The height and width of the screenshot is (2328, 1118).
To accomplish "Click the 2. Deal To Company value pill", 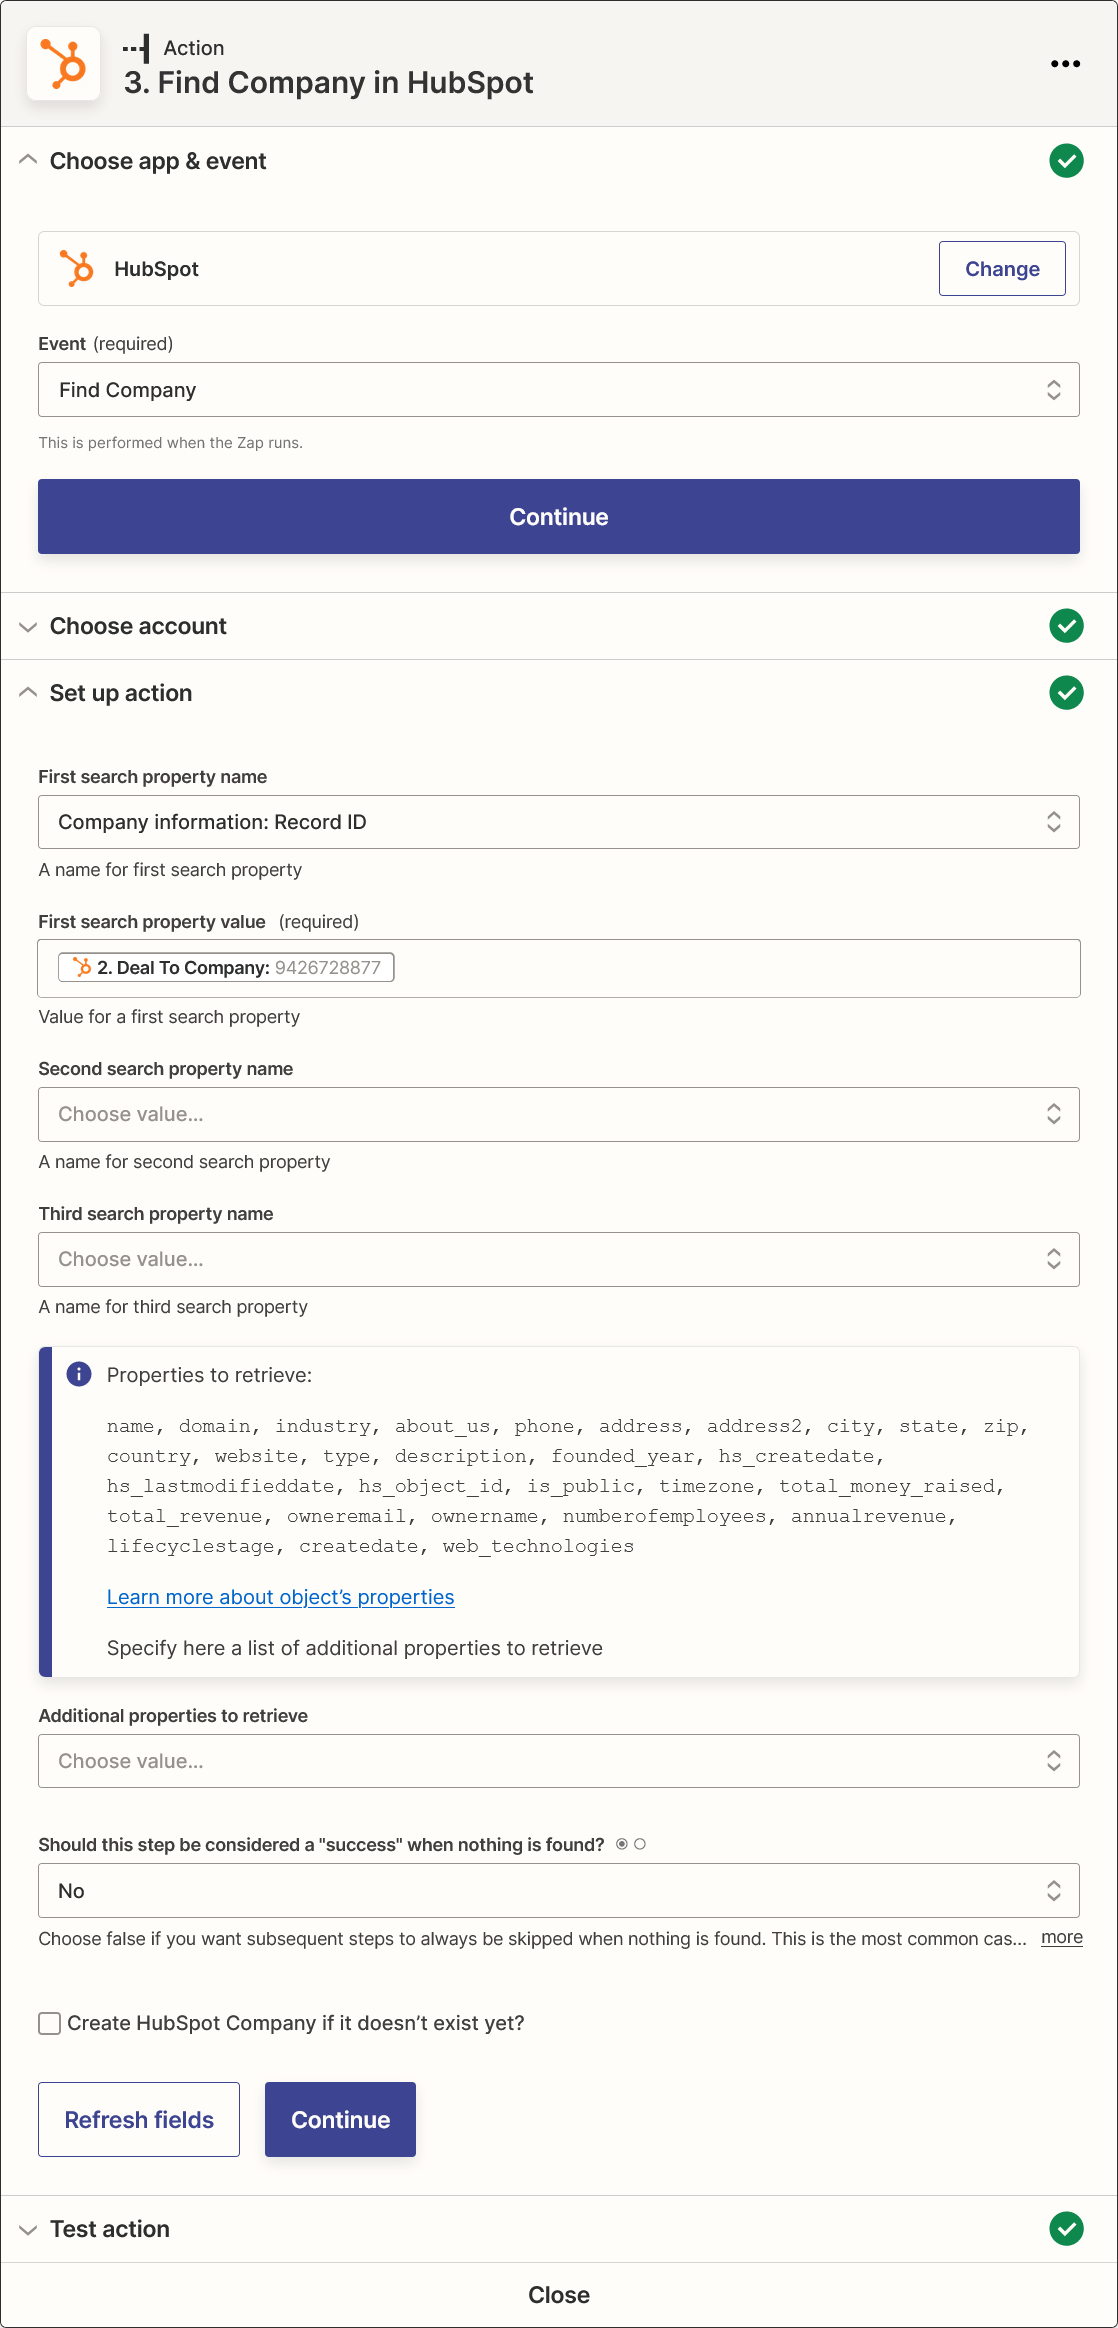I will (226, 967).
